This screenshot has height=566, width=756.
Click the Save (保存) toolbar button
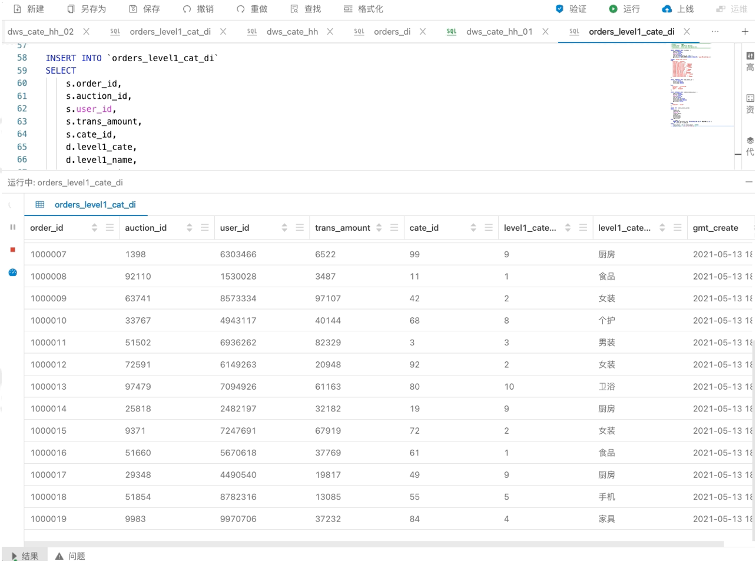click(144, 9)
